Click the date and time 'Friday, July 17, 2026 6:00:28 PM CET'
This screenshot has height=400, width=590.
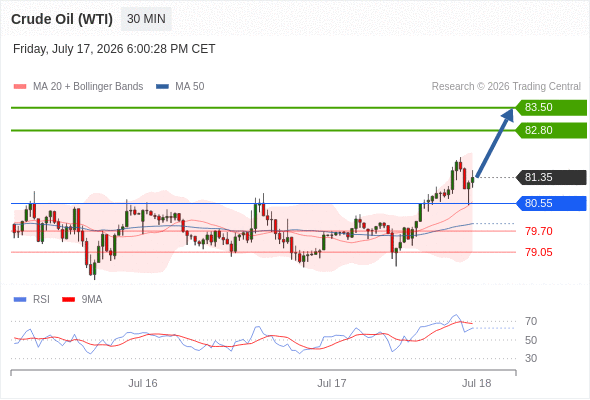(114, 49)
